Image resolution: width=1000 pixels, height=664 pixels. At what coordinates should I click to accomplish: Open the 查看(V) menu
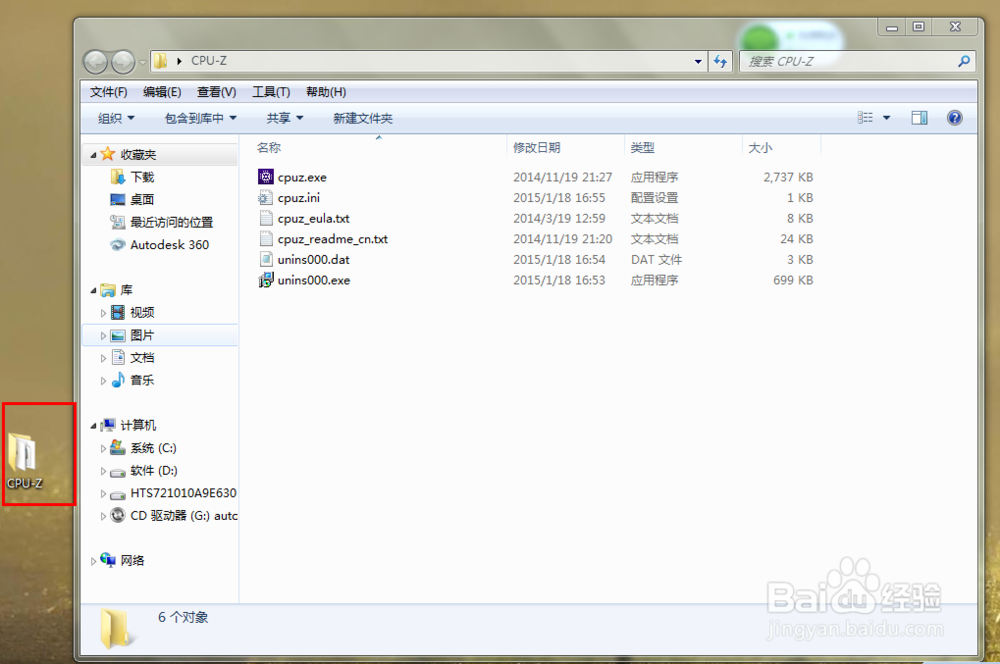(x=216, y=92)
